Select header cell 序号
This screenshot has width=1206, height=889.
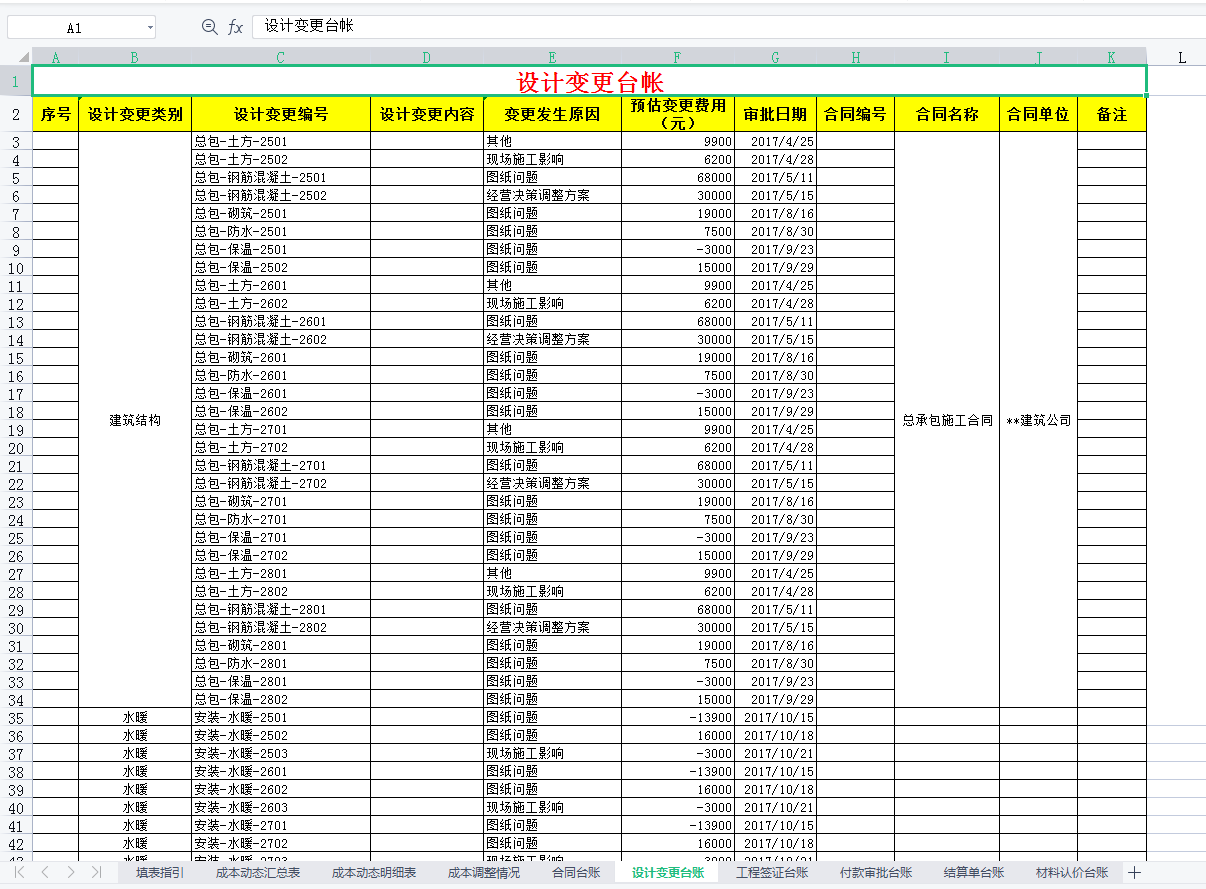(56, 114)
